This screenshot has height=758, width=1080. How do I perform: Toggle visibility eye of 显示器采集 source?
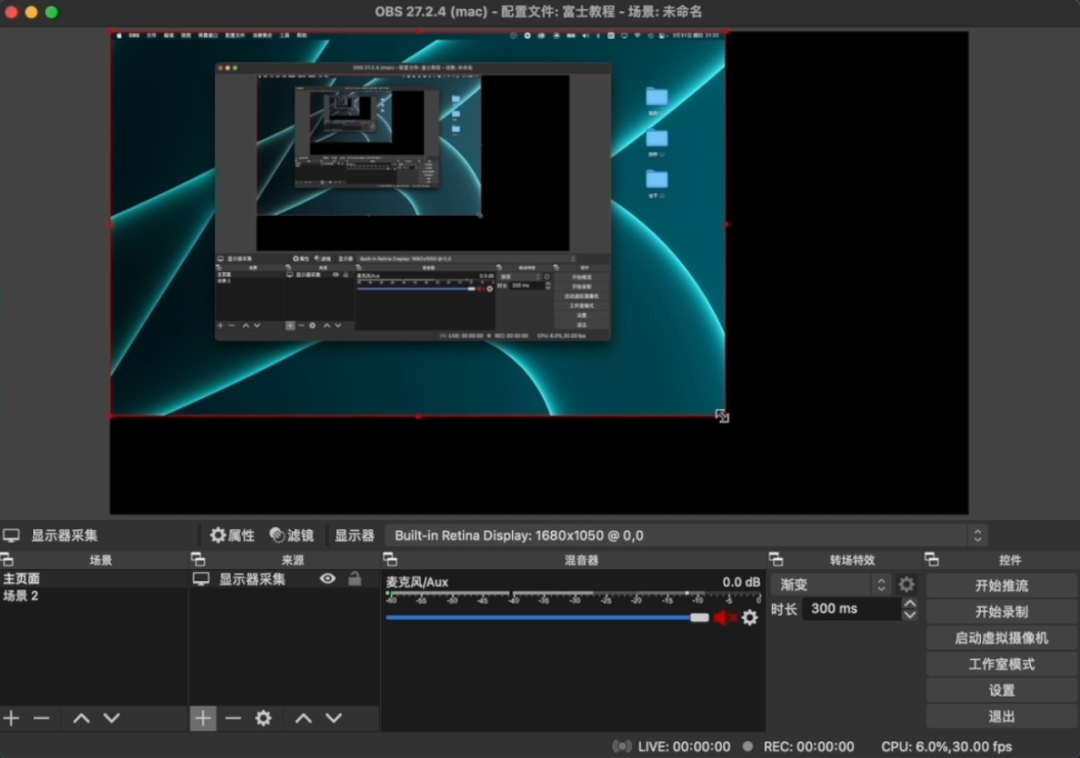click(x=328, y=579)
